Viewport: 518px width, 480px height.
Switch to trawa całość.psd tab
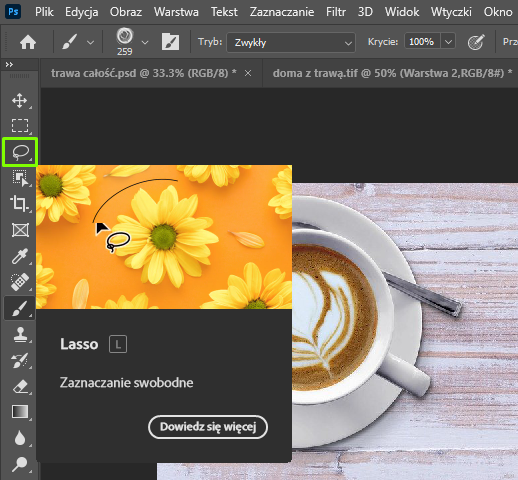coord(143,73)
